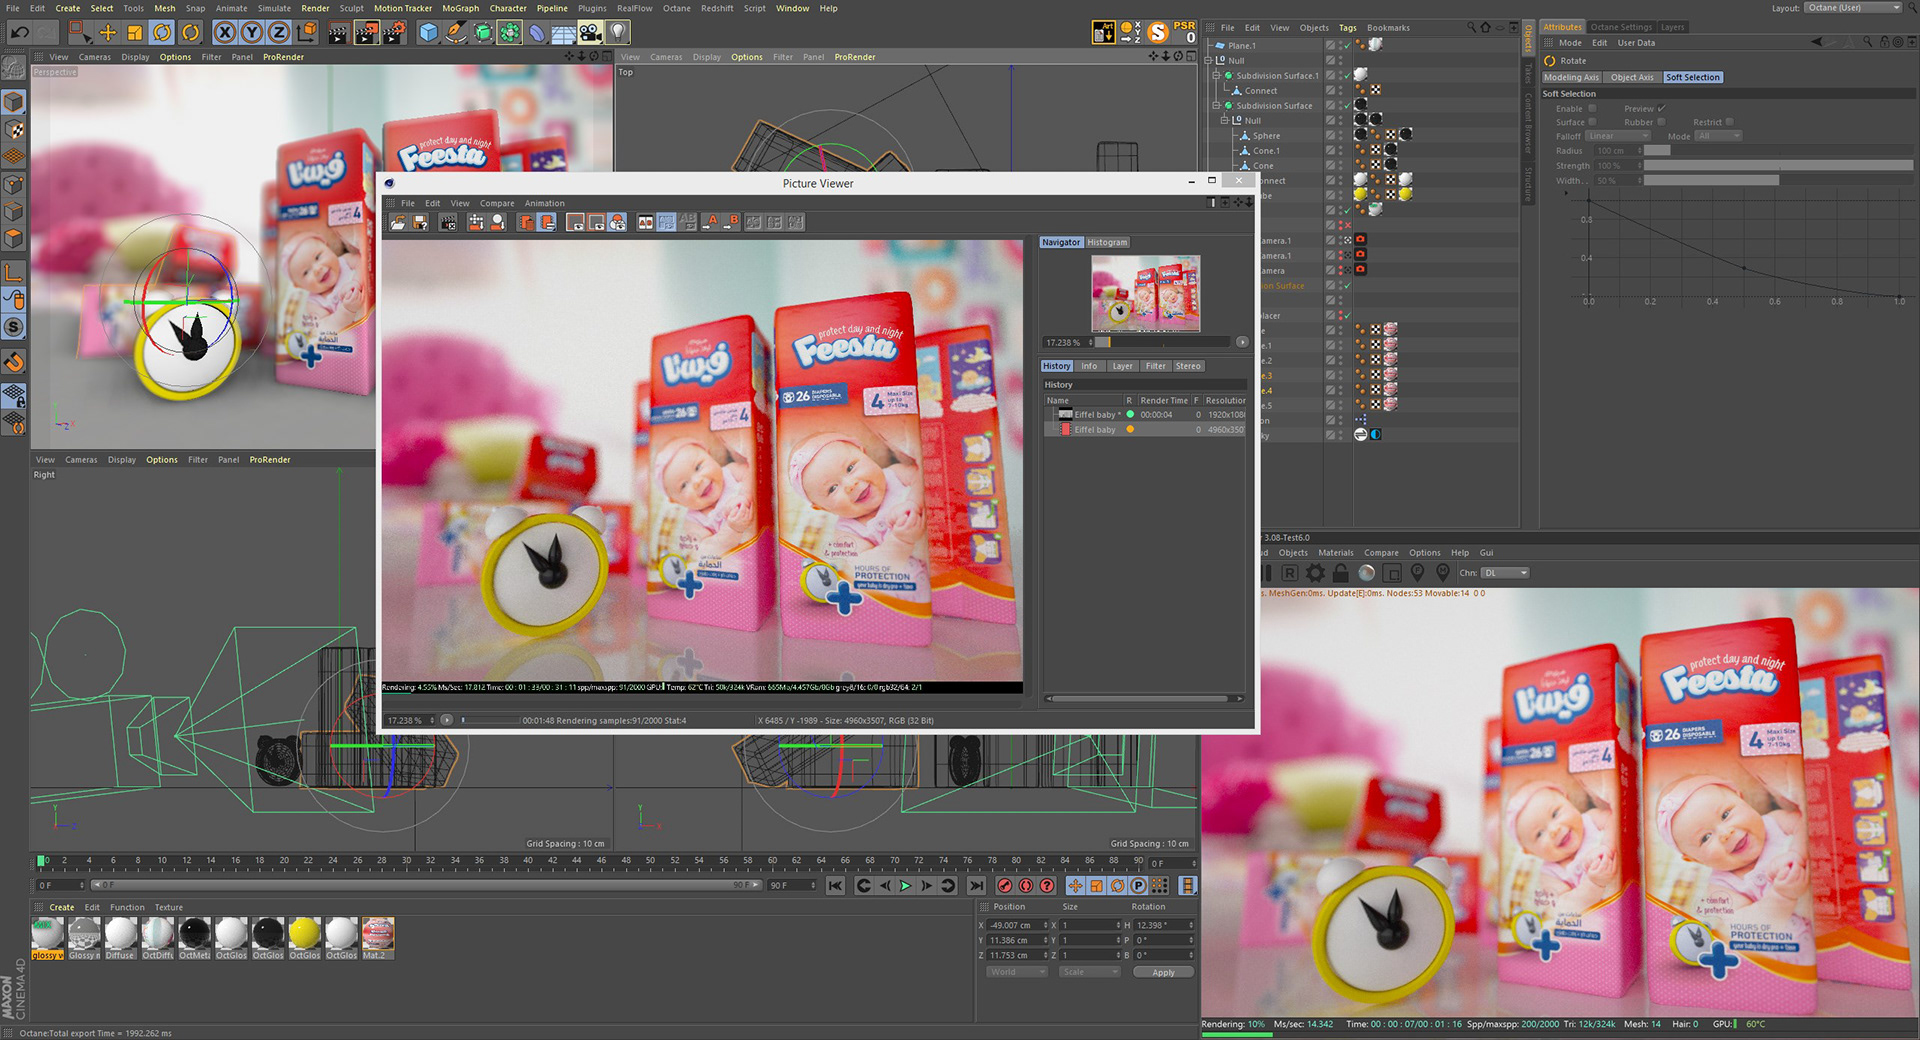Open the Redshift menu
Viewport: 1920px width, 1040px height.
click(717, 8)
